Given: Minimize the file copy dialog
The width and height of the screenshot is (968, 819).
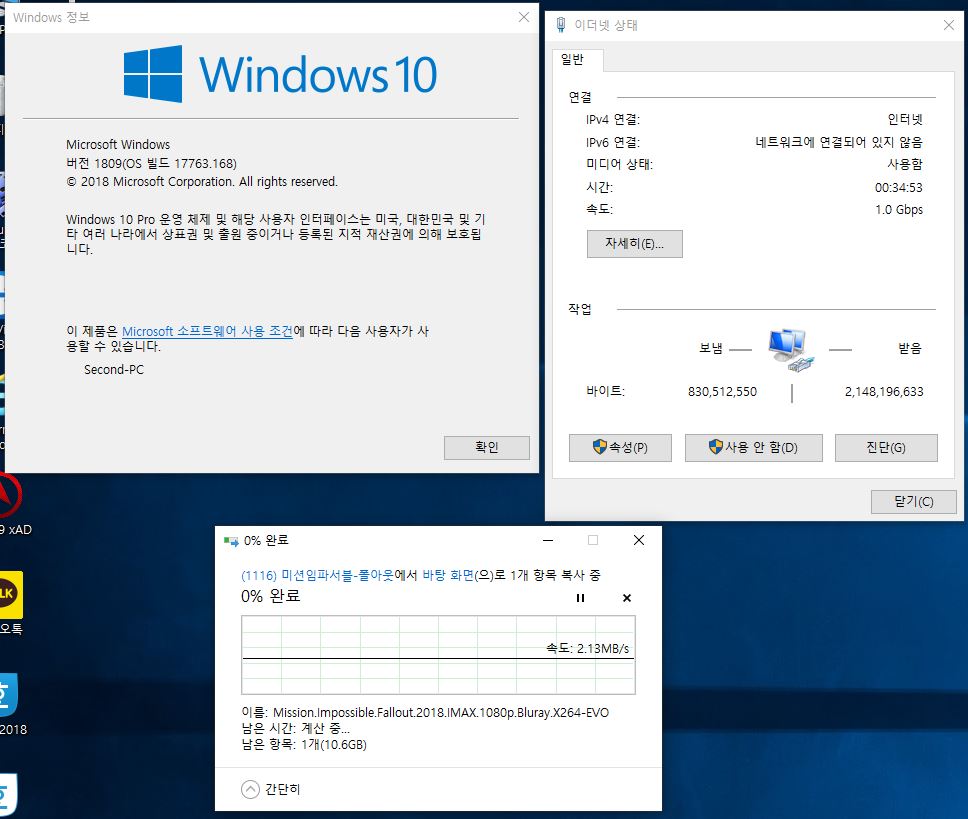Looking at the screenshot, I should (x=548, y=540).
